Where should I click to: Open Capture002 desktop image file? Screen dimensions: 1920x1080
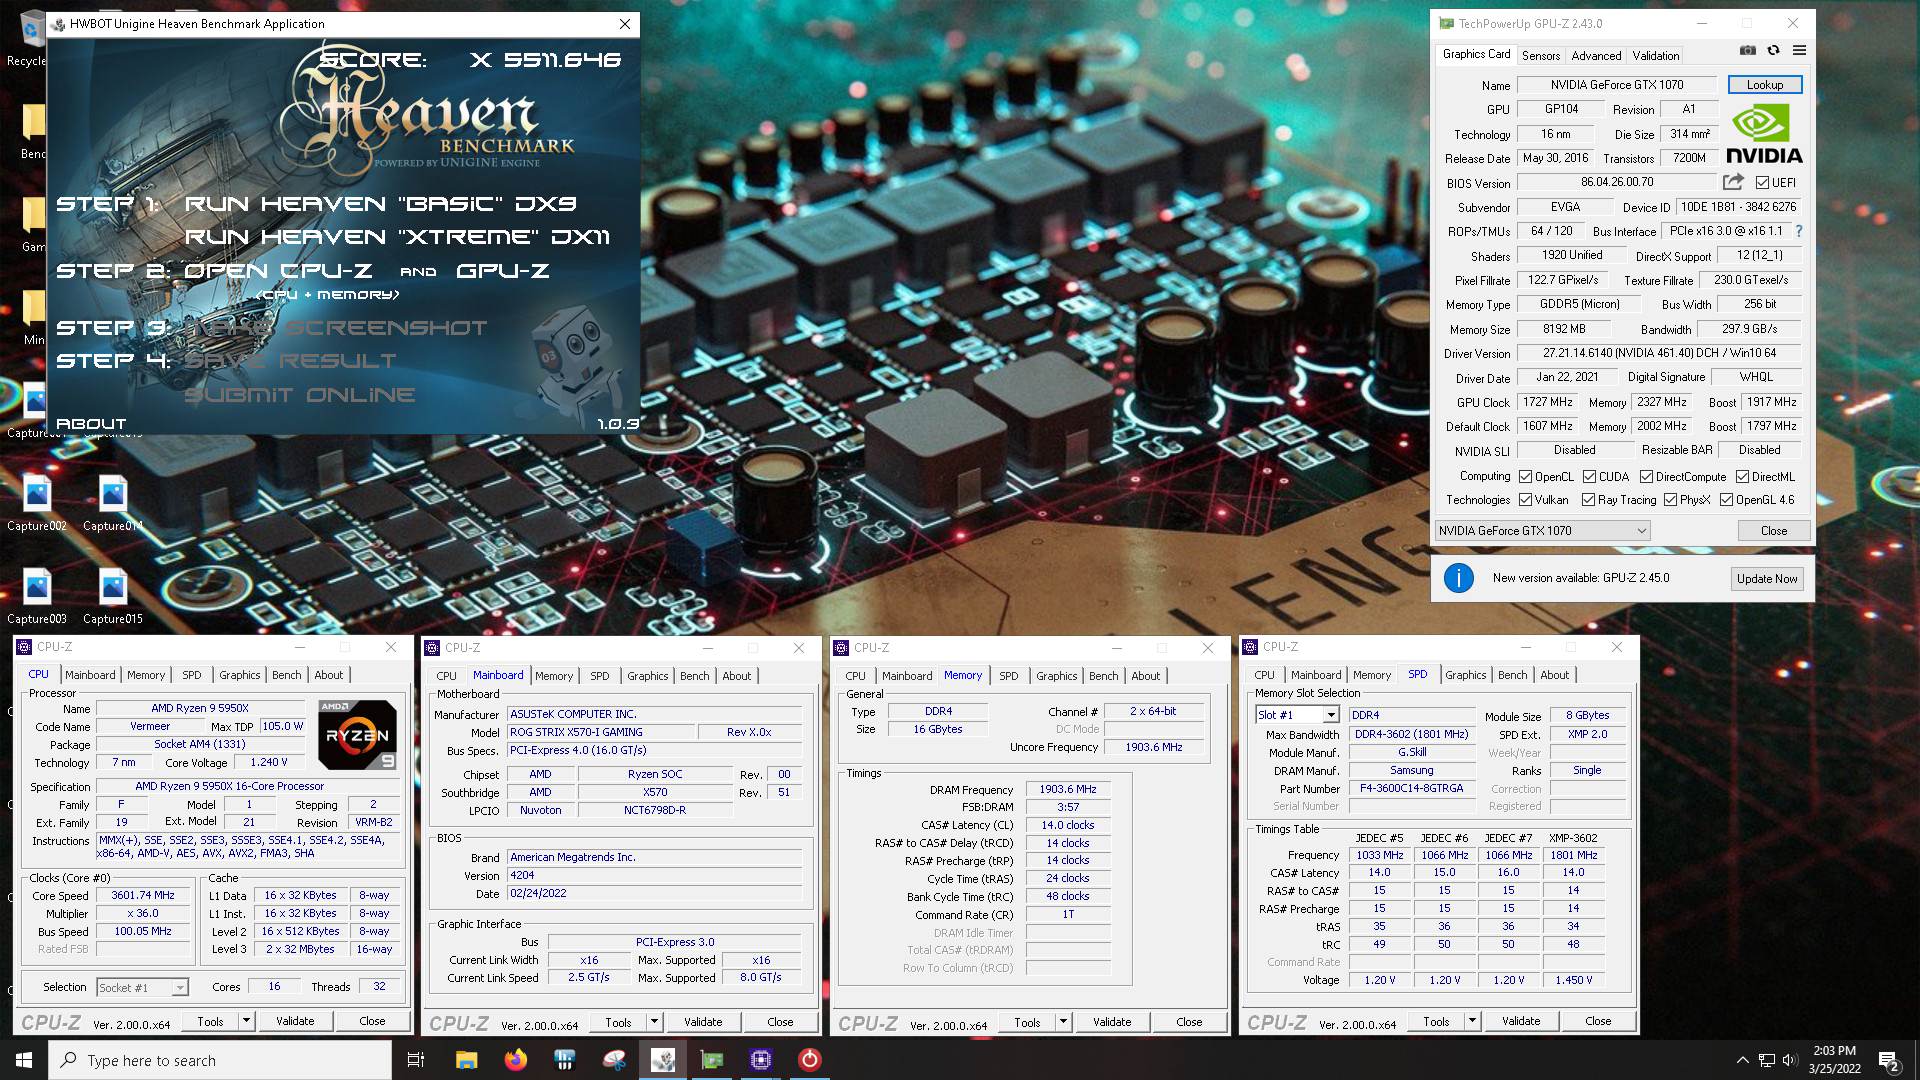(37, 504)
